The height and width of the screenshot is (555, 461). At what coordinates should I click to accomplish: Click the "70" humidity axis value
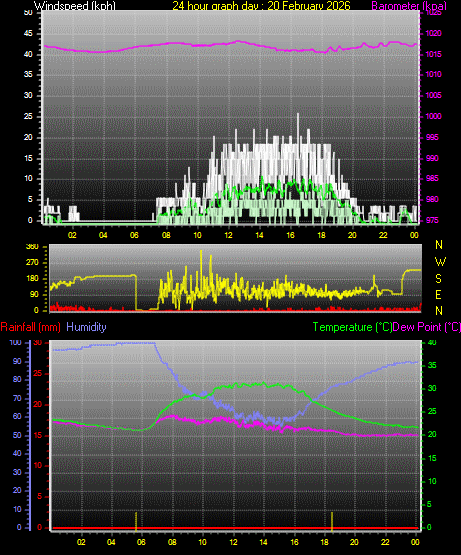(x=17, y=398)
